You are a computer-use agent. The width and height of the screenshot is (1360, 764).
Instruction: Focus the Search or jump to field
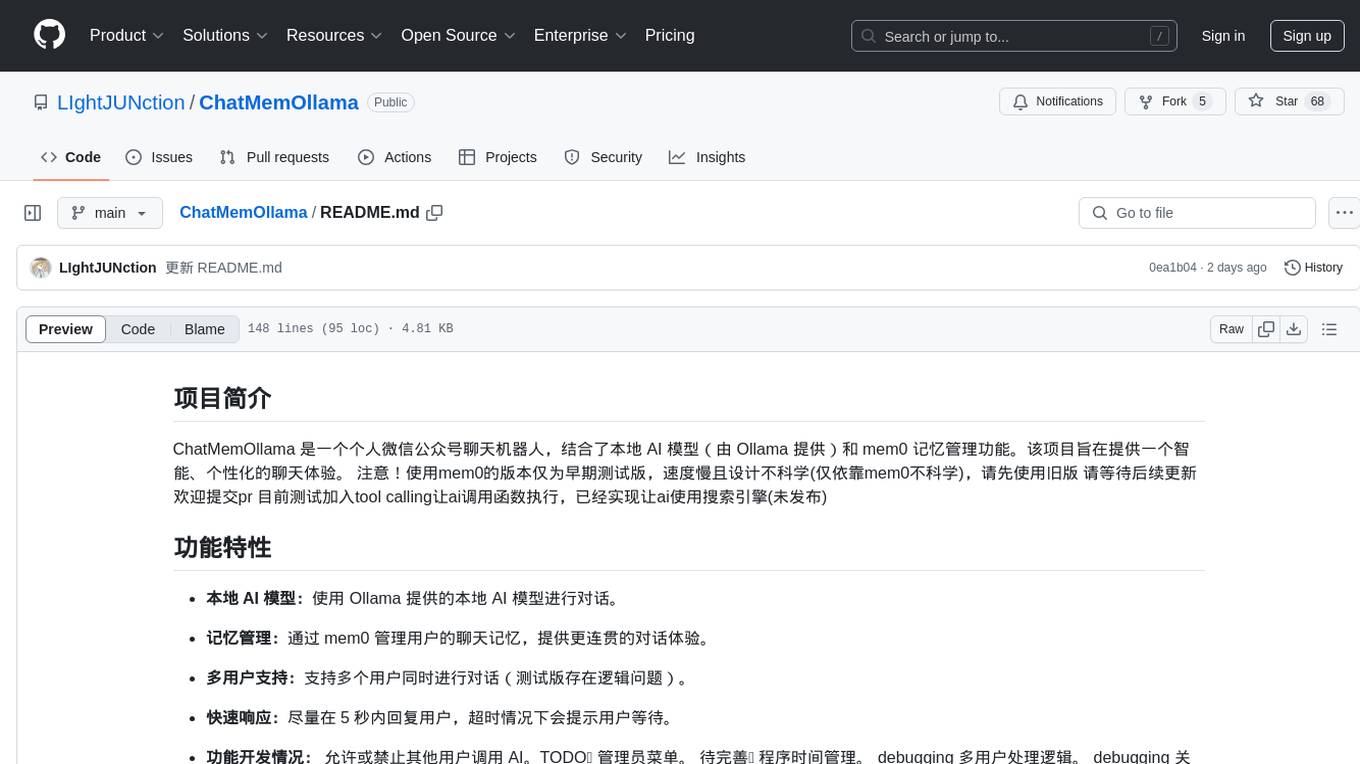tap(1014, 36)
